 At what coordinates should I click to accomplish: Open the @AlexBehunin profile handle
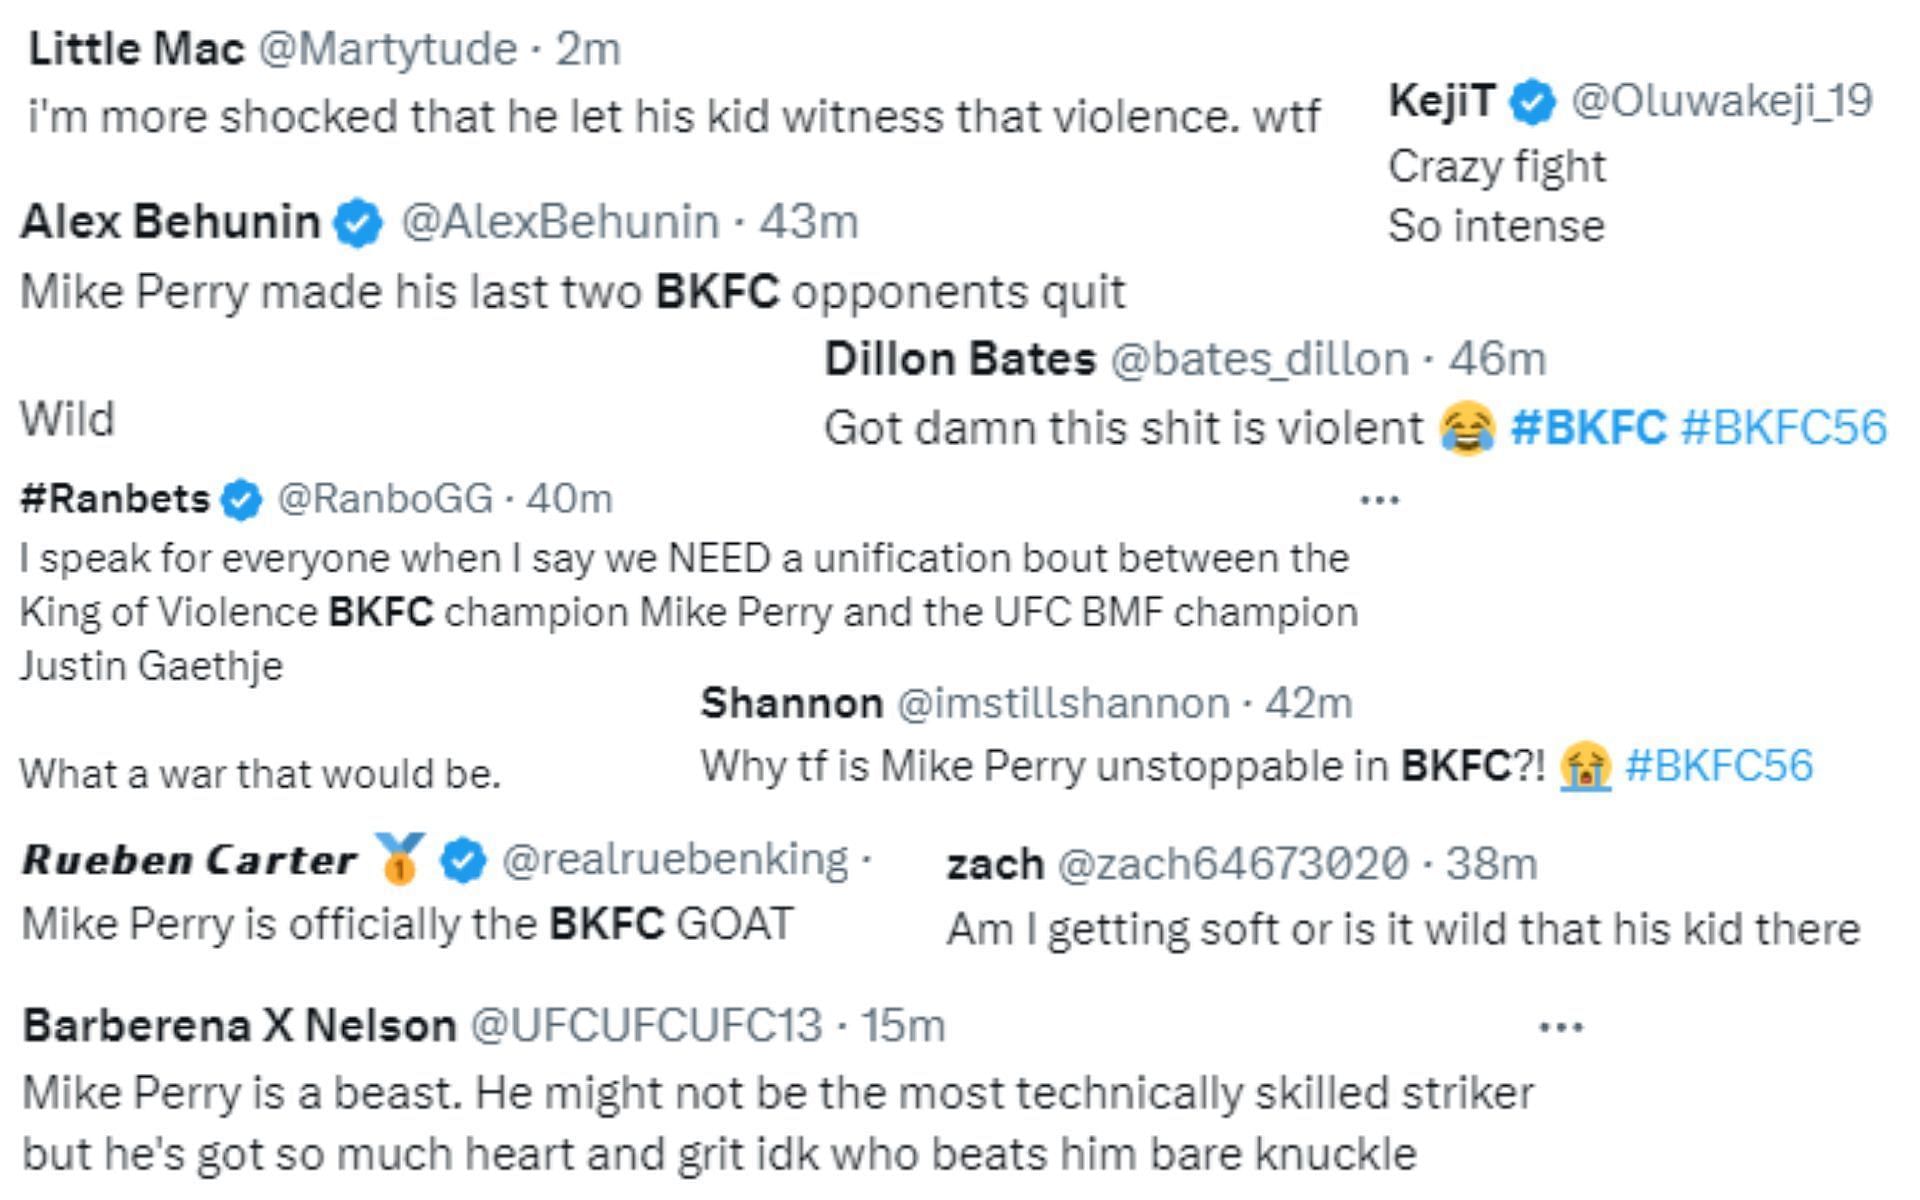click(x=559, y=222)
